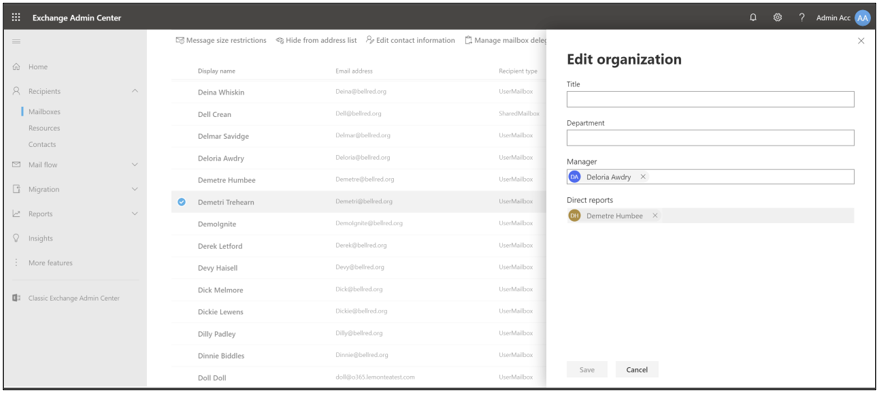Viewport: 881px width, 394px height.
Task: Click the DA avatar in Manager field
Action: tap(574, 176)
